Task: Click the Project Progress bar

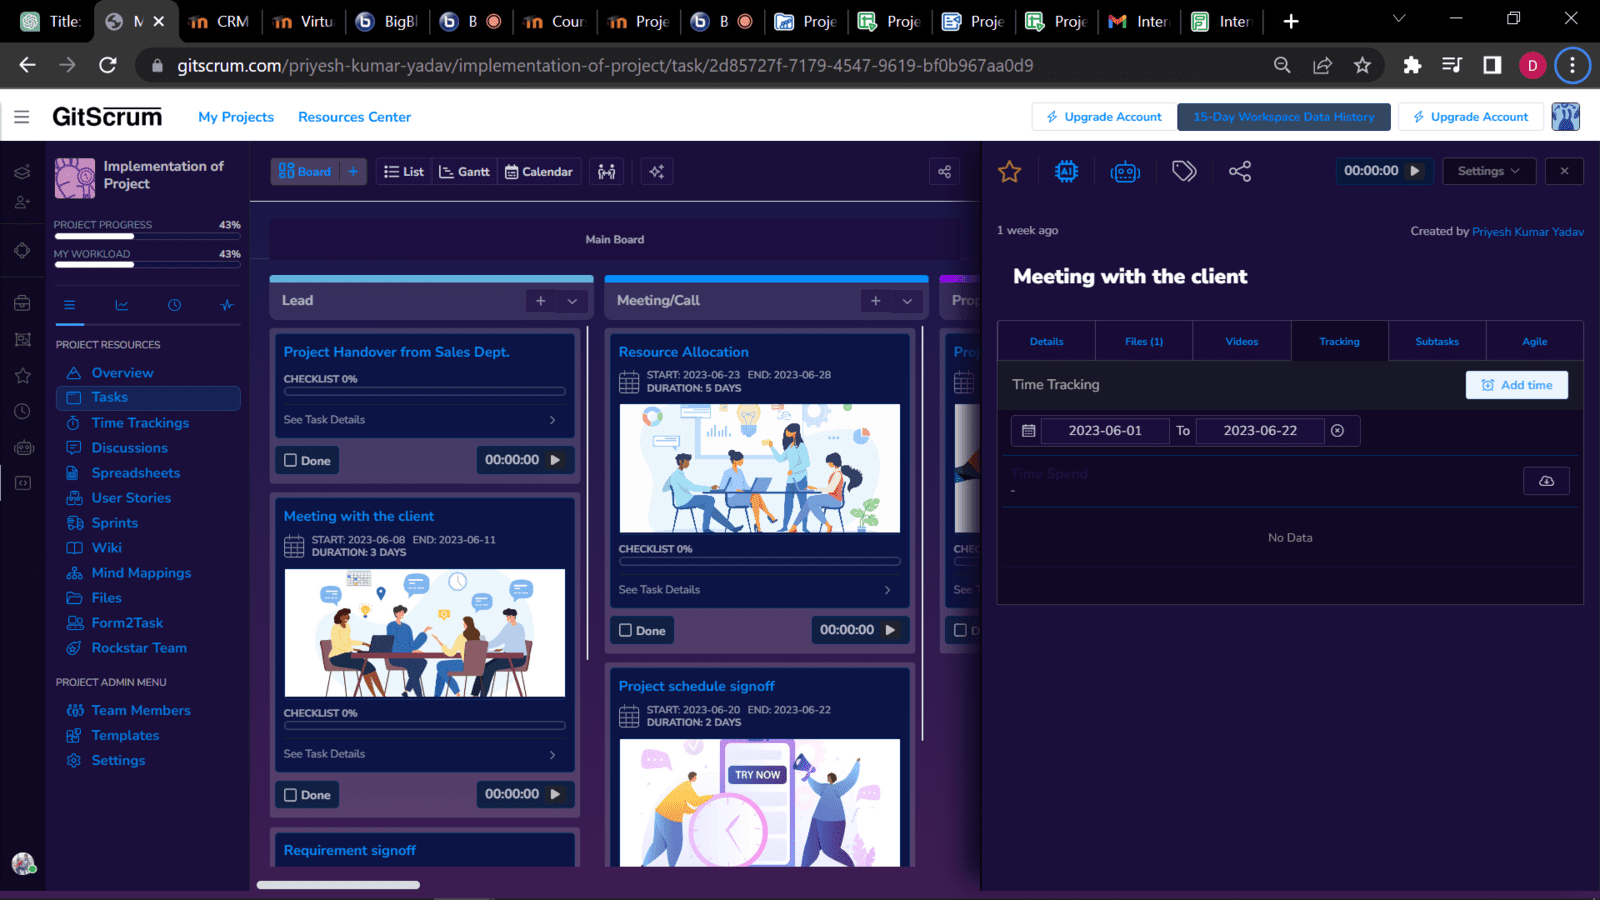Action: click(147, 237)
